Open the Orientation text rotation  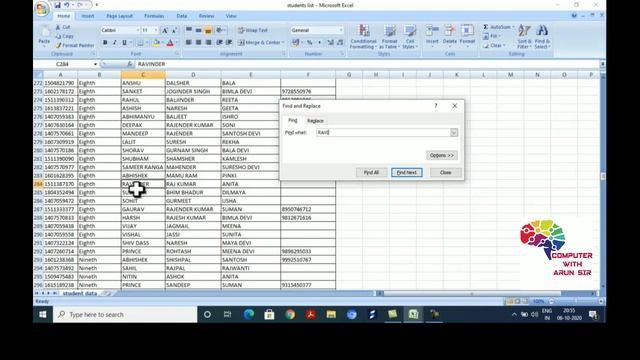pyautogui.click(x=221, y=30)
